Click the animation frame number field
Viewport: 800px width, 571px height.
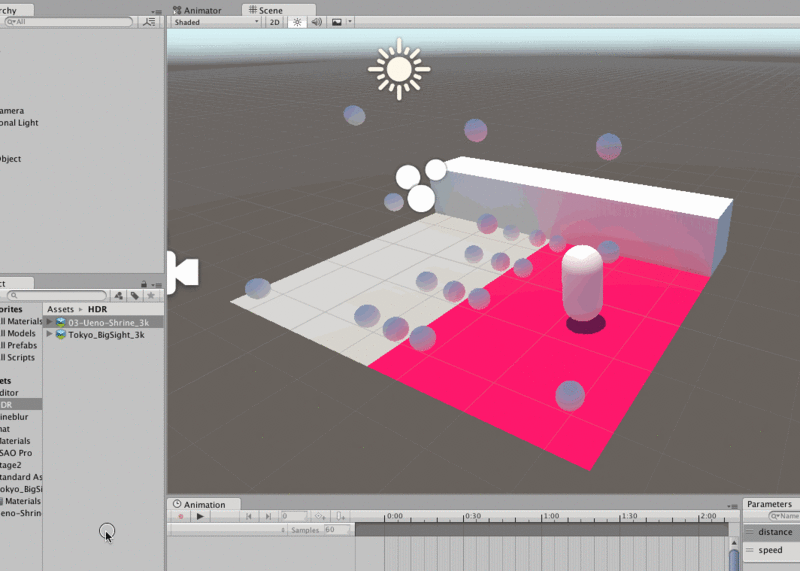[x=294, y=516]
